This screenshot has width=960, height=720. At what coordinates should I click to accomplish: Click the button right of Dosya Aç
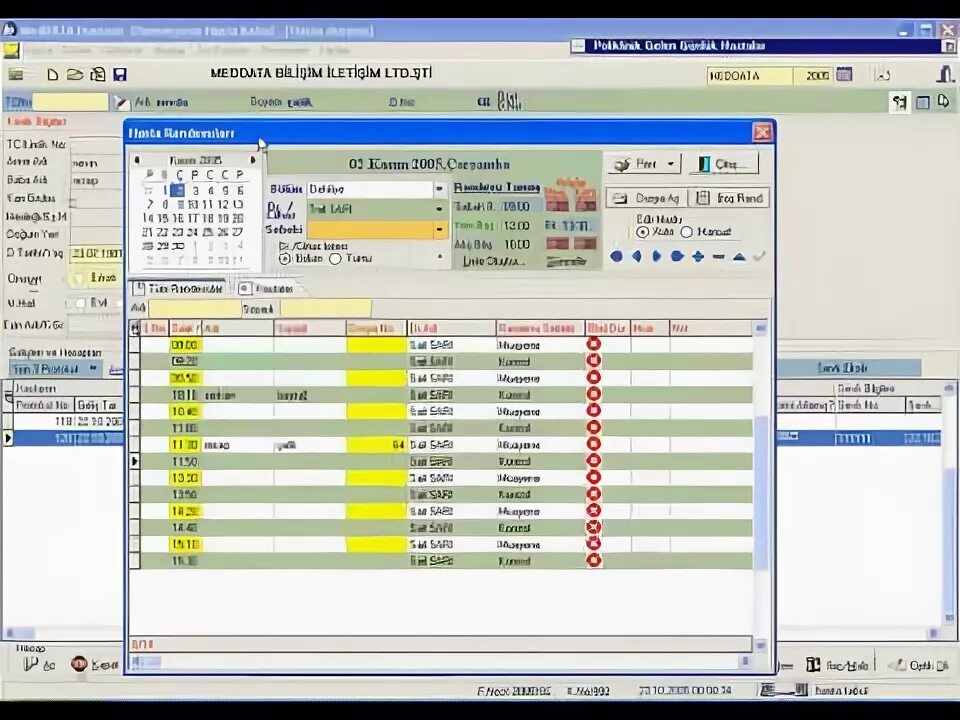(x=730, y=198)
